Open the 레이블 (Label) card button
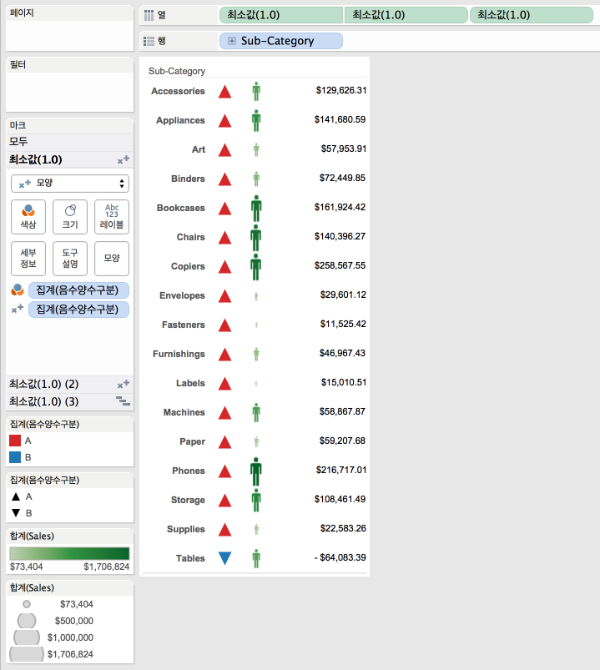 112,218
